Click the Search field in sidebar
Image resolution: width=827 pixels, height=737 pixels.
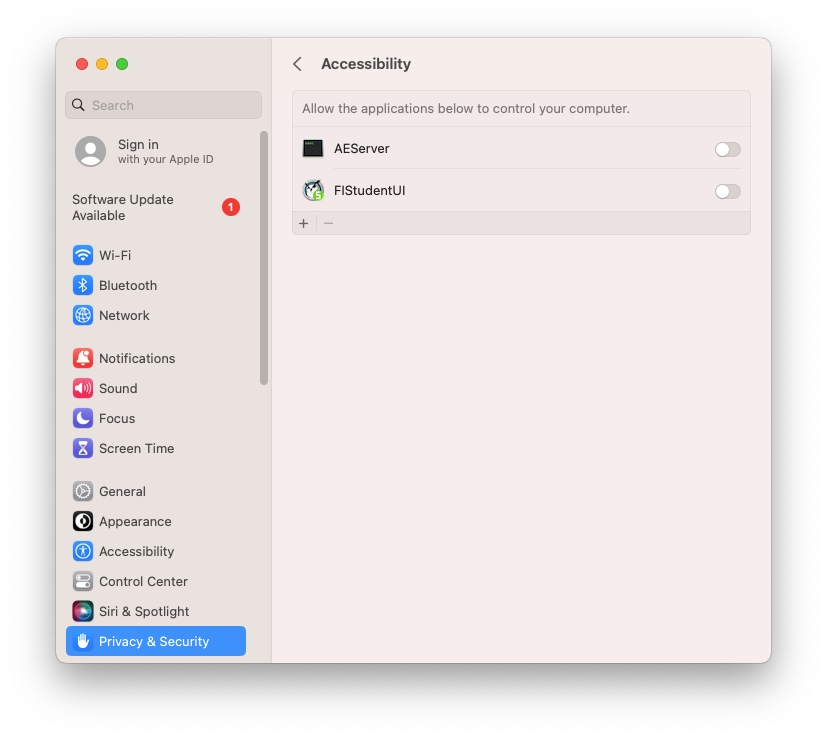point(163,105)
